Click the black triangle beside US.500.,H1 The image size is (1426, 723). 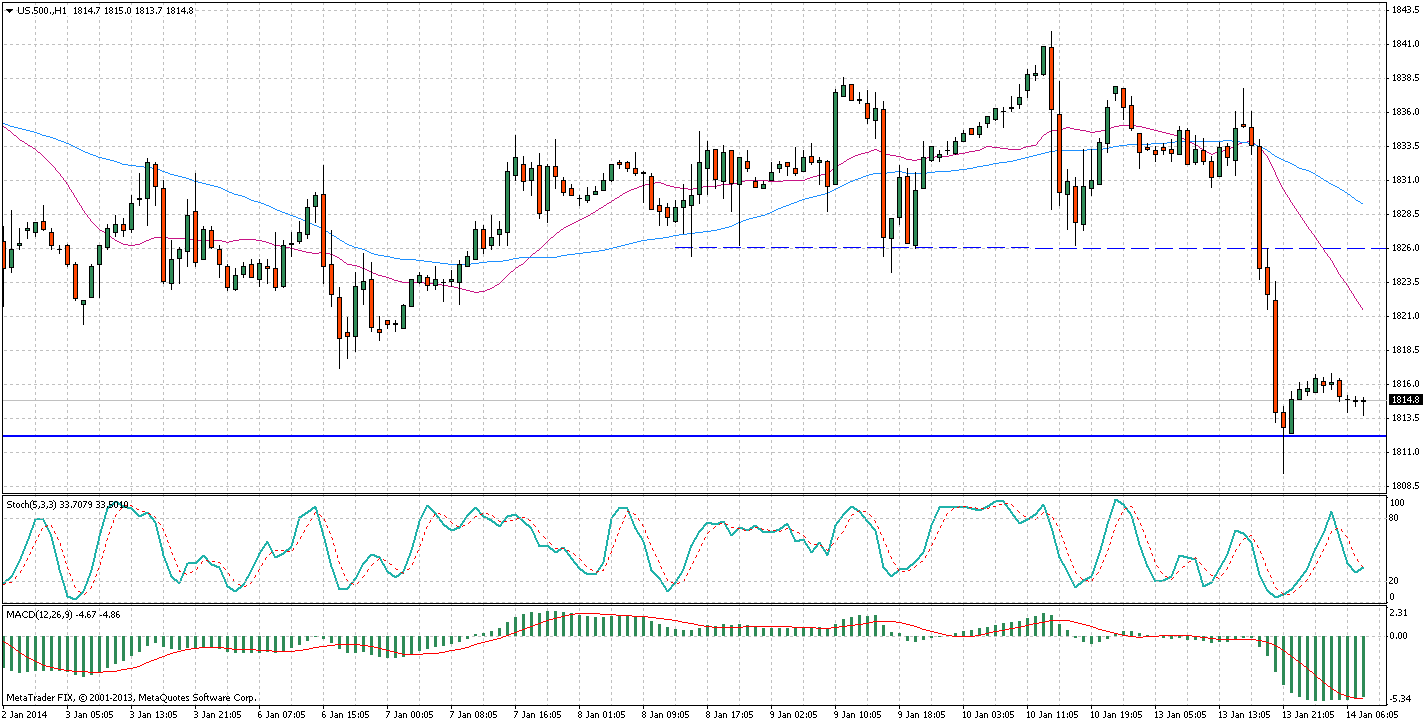pos(9,10)
